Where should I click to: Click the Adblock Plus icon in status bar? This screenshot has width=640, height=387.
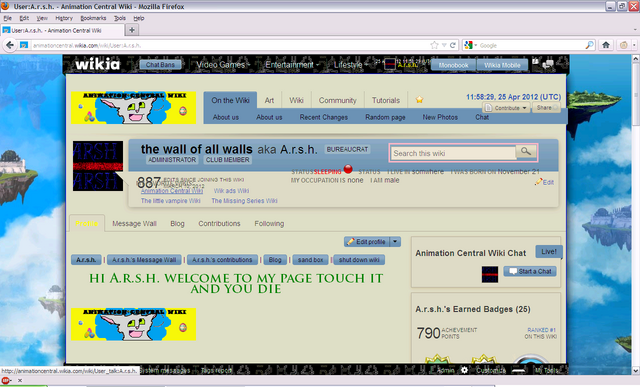click(6, 380)
